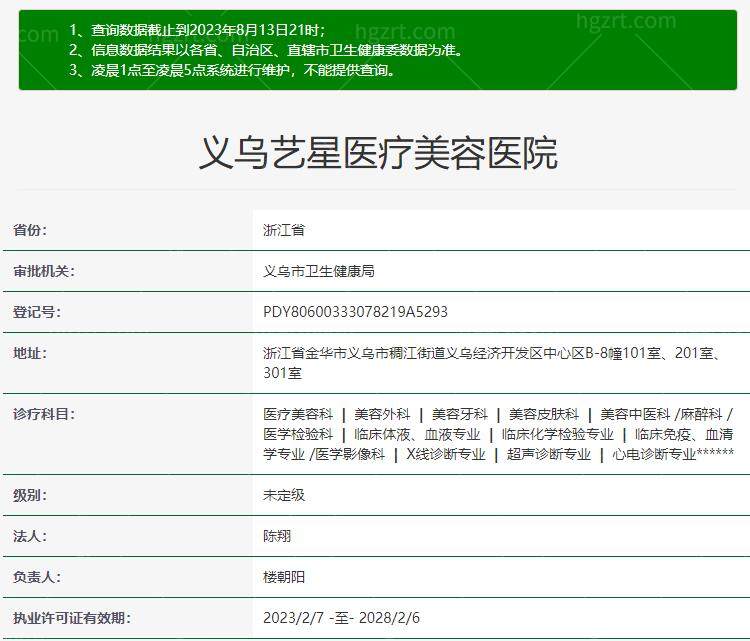Click the item 临床化学检验专业
The width and height of the screenshot is (750, 641).
pyautogui.click(x=558, y=434)
